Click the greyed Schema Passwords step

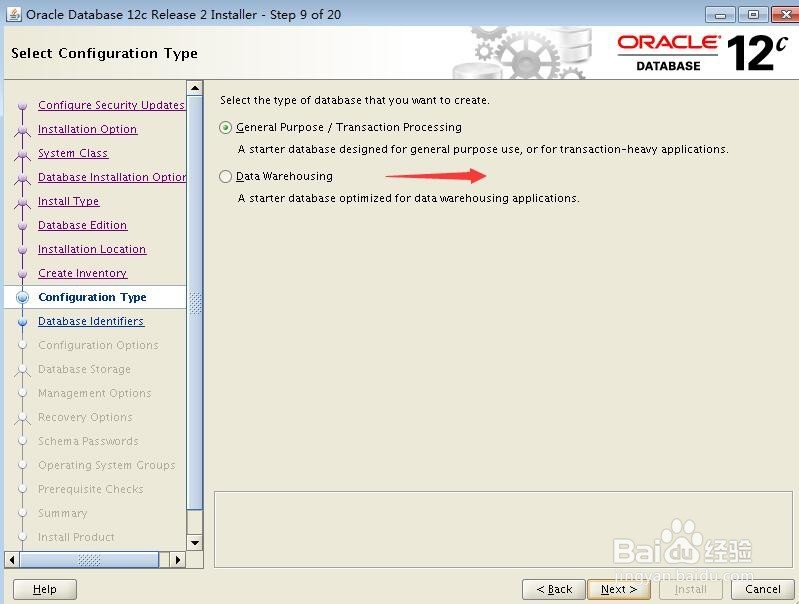[88, 441]
